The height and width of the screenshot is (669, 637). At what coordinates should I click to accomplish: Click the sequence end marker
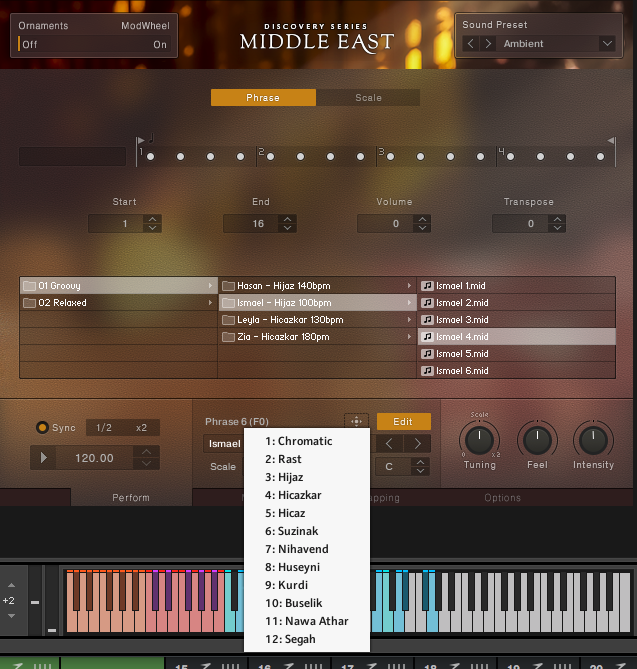point(611,140)
